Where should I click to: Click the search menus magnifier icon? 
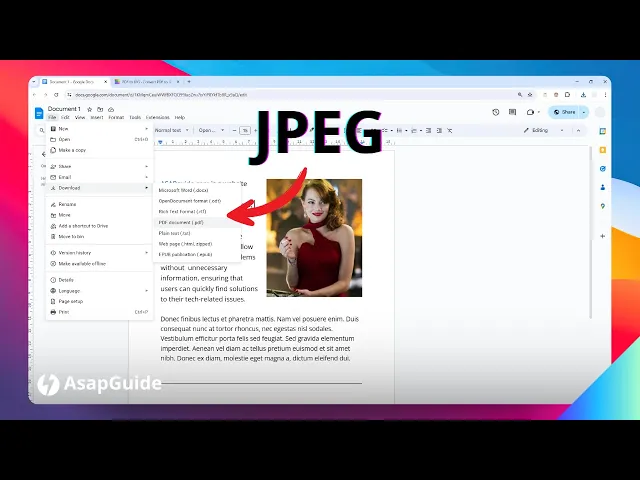(x=42, y=131)
